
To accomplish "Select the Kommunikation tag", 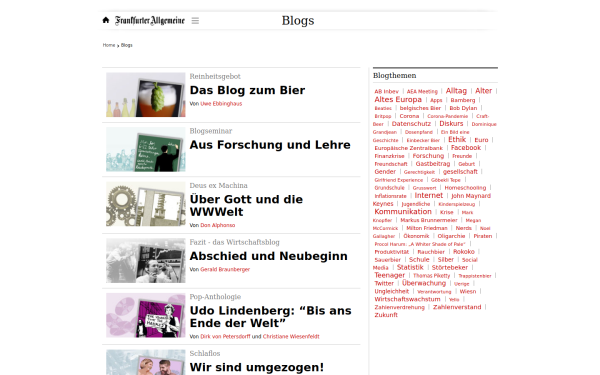I will [x=403, y=212].
